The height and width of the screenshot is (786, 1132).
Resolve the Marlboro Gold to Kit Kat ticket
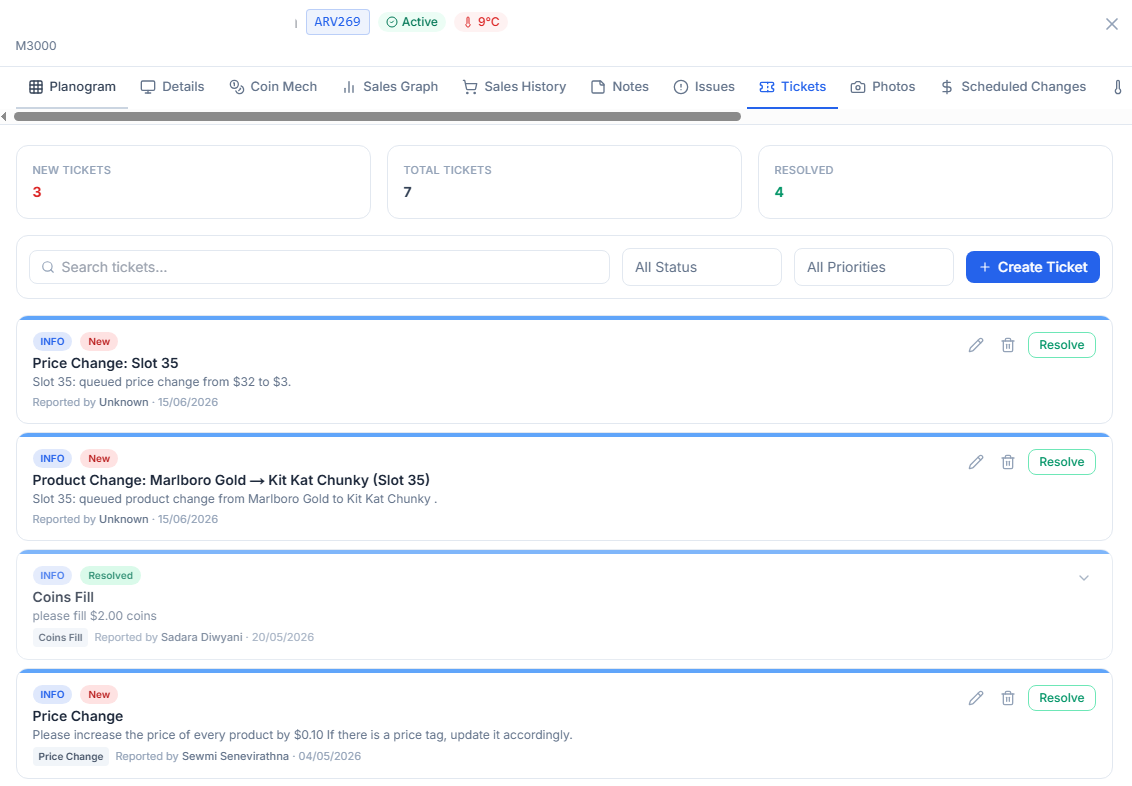point(1061,462)
